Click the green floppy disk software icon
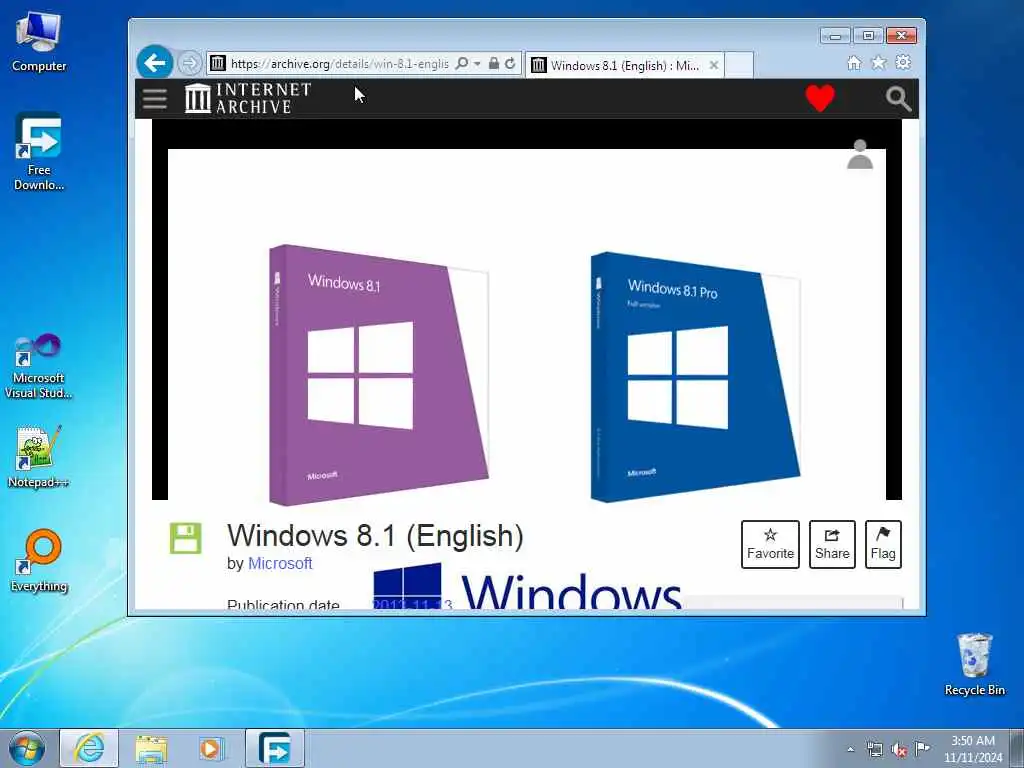Image resolution: width=1024 pixels, height=768 pixels. click(185, 538)
